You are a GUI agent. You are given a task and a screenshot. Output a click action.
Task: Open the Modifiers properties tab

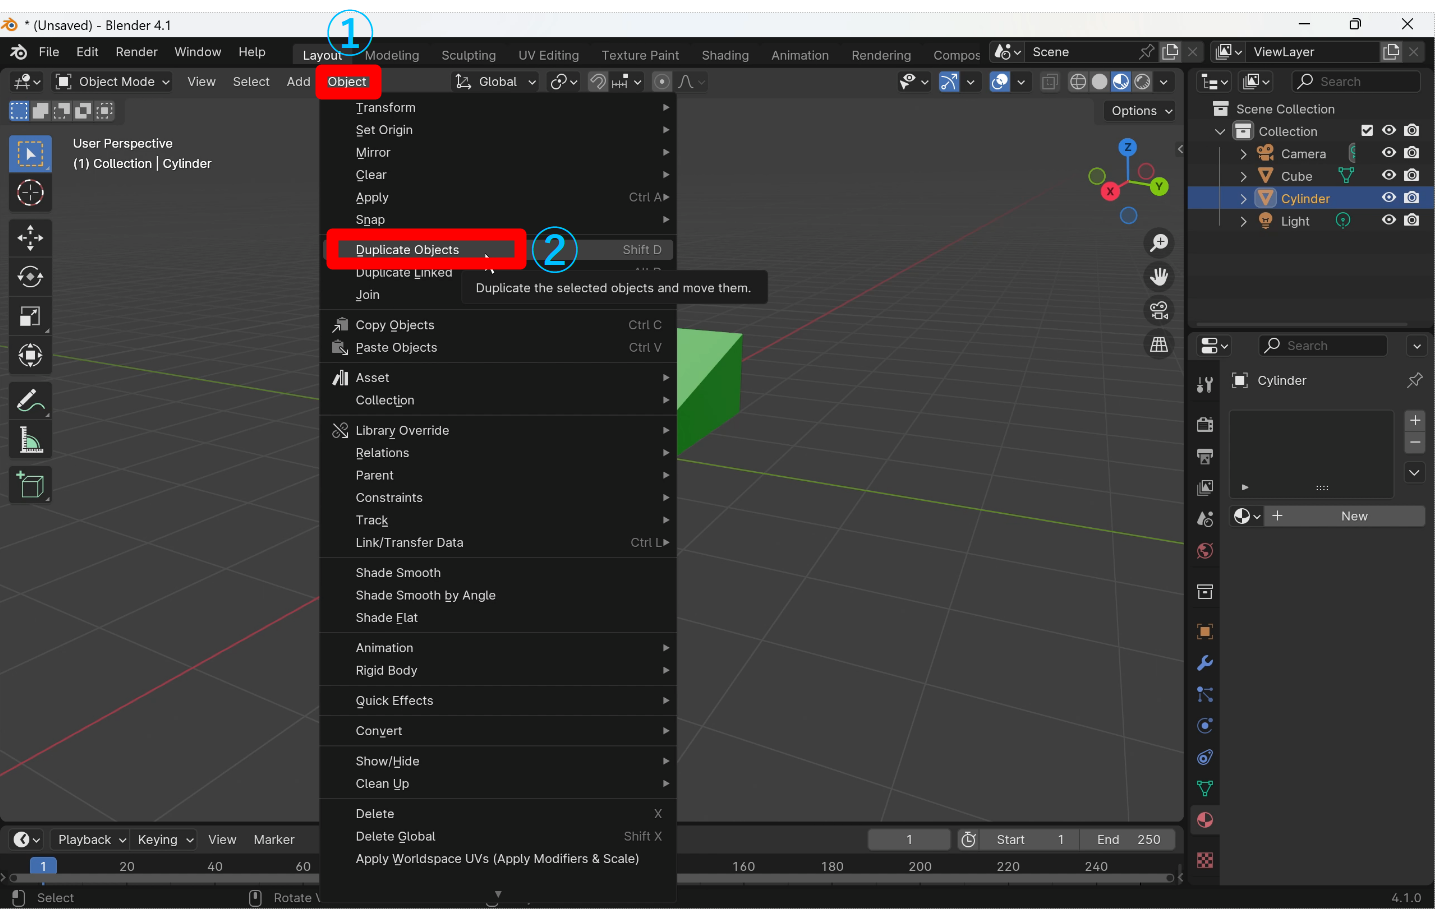(1205, 663)
